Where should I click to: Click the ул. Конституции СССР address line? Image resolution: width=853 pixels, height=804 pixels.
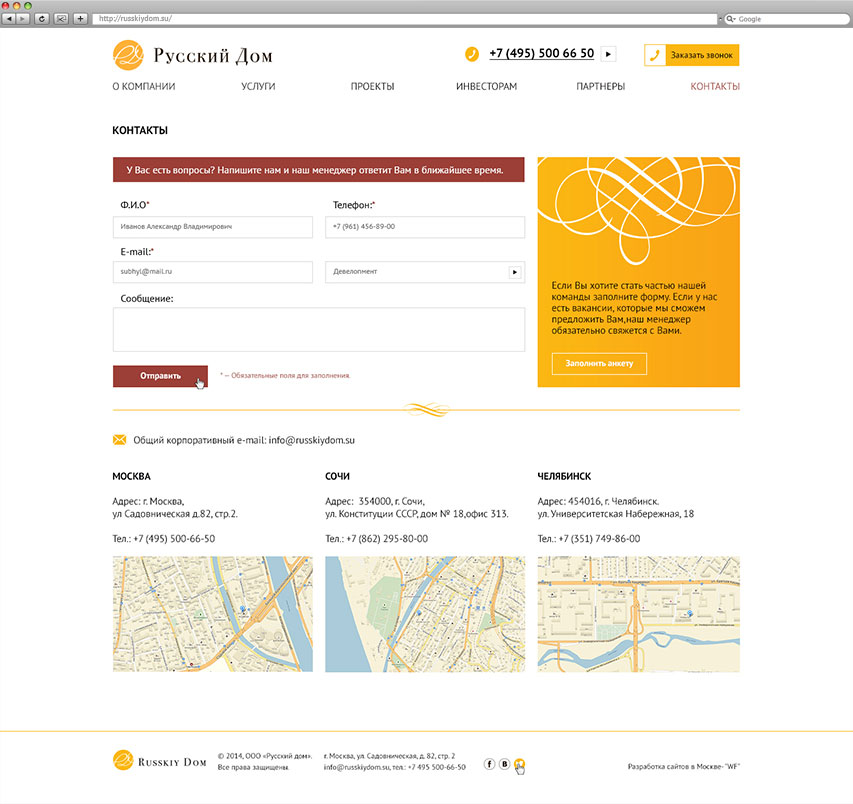(x=417, y=514)
